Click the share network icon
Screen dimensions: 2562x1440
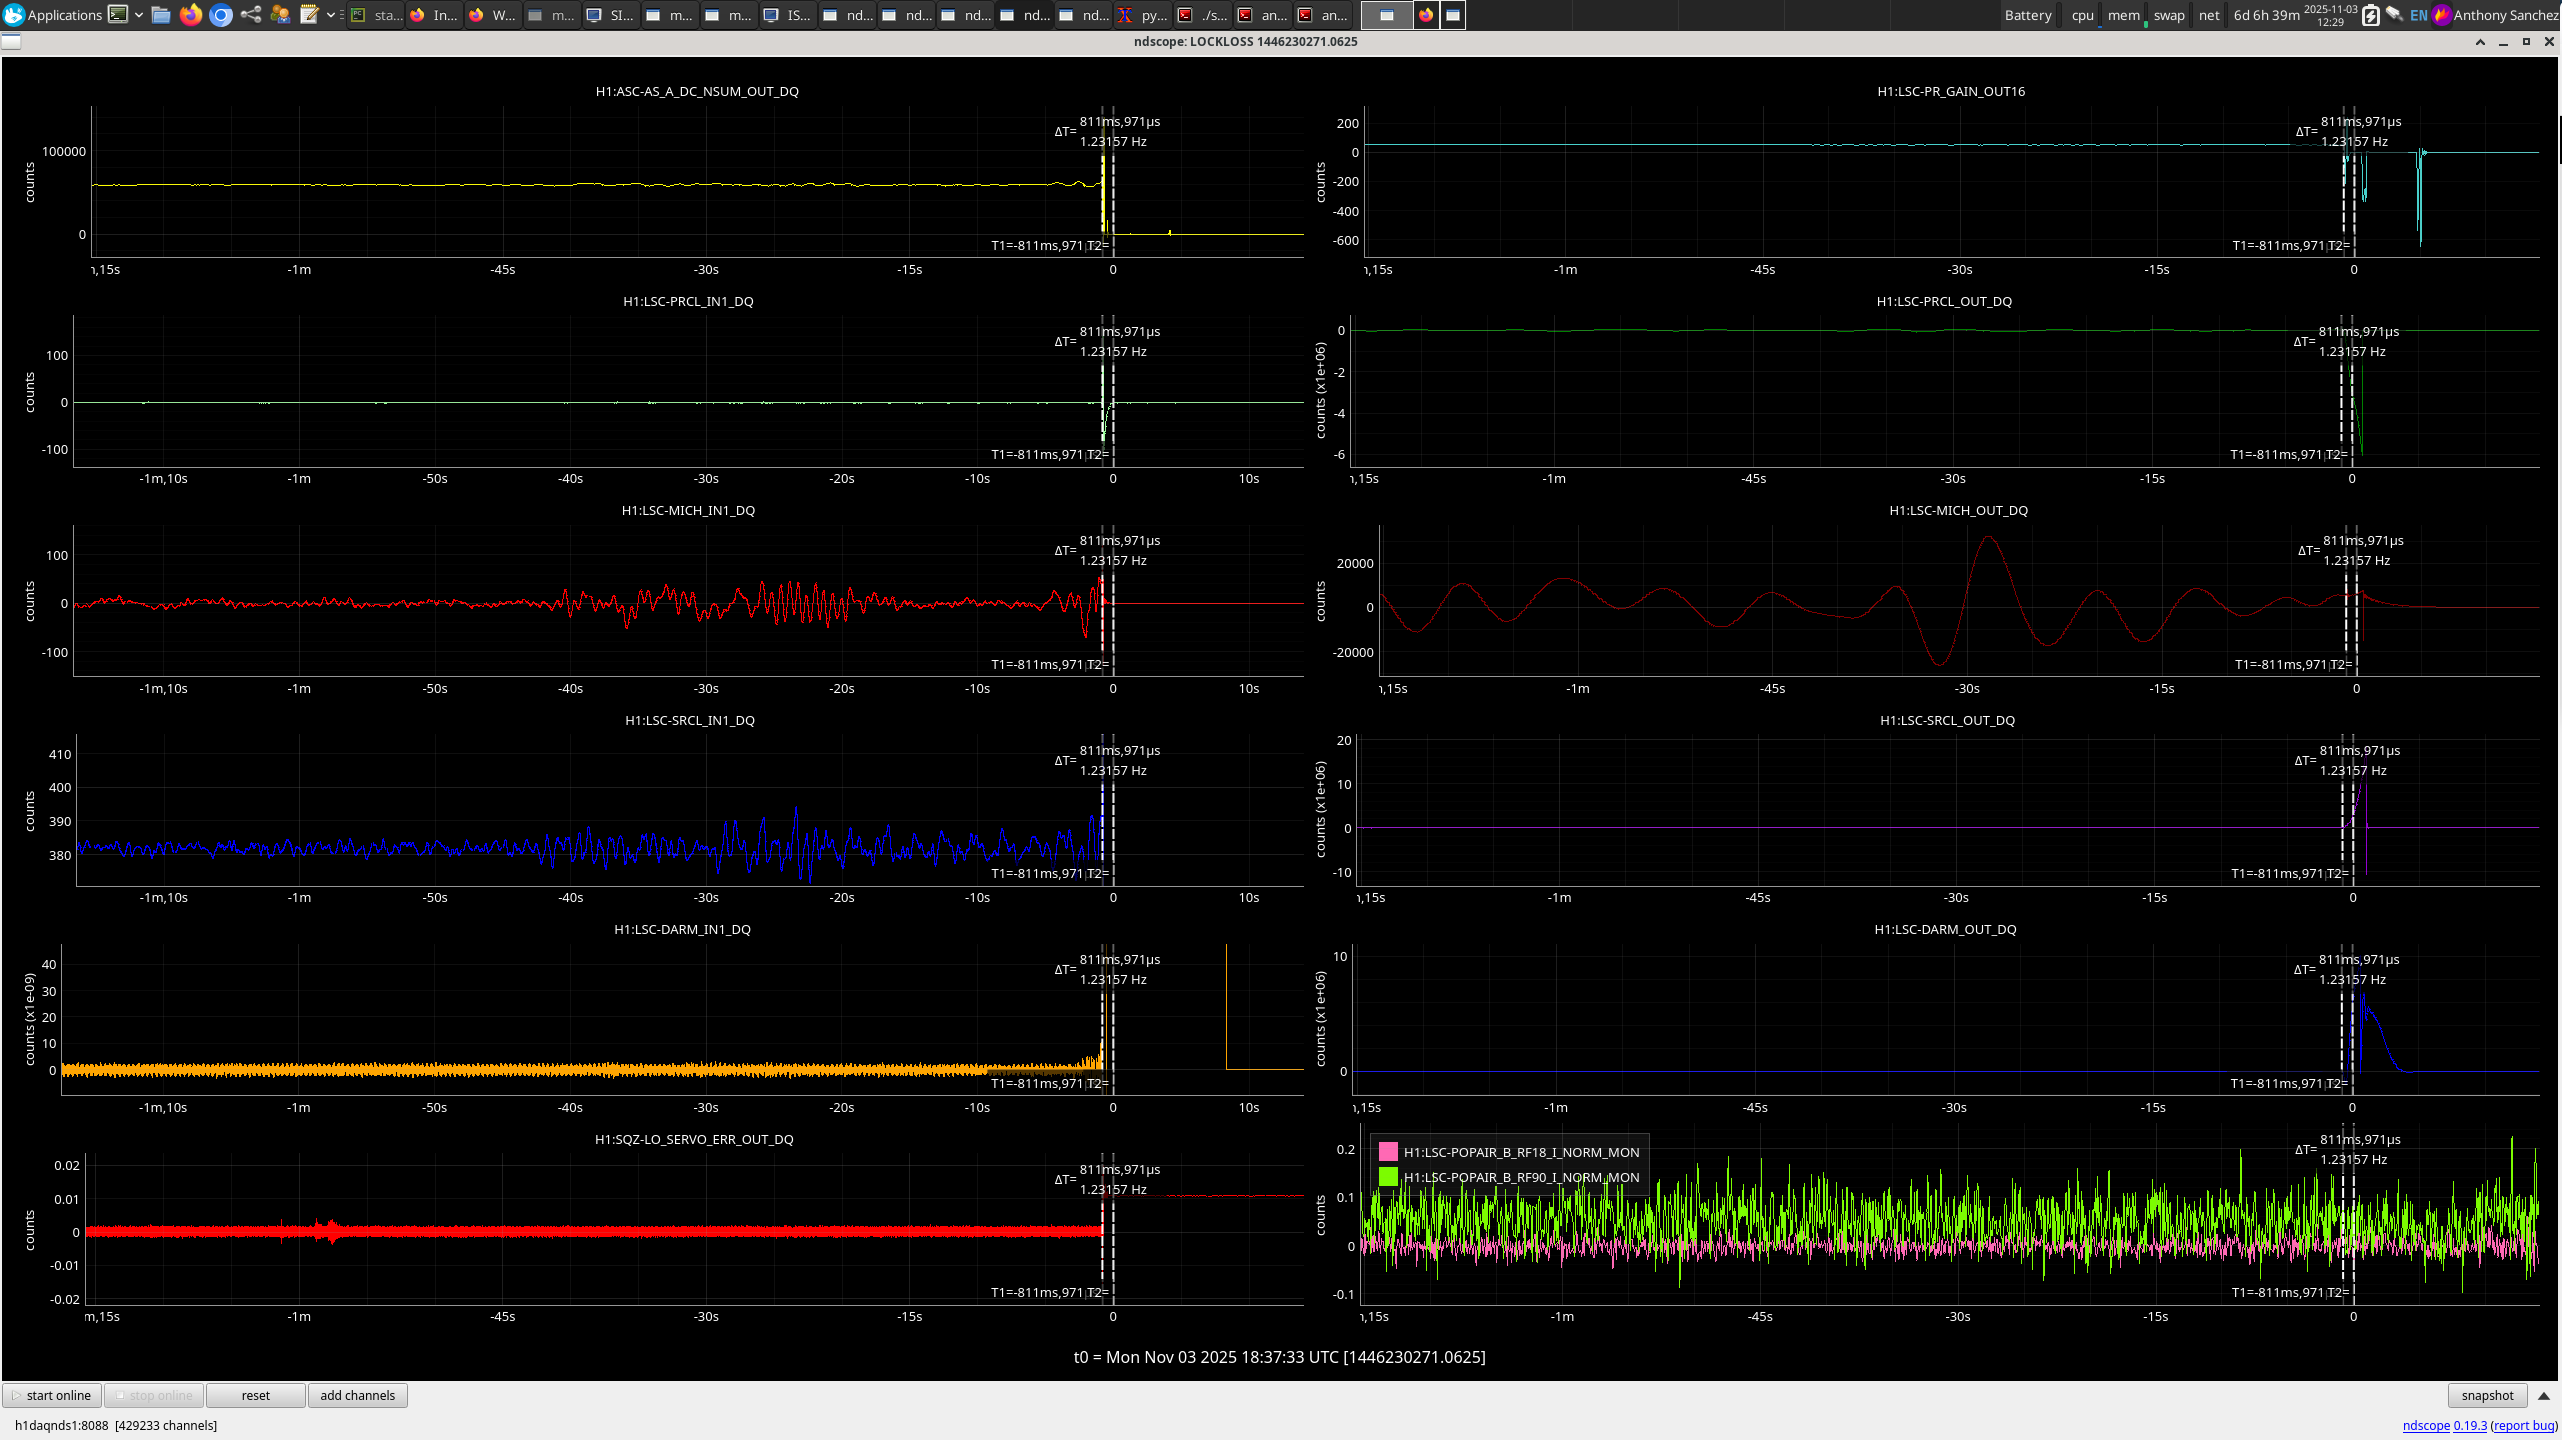pos(251,14)
